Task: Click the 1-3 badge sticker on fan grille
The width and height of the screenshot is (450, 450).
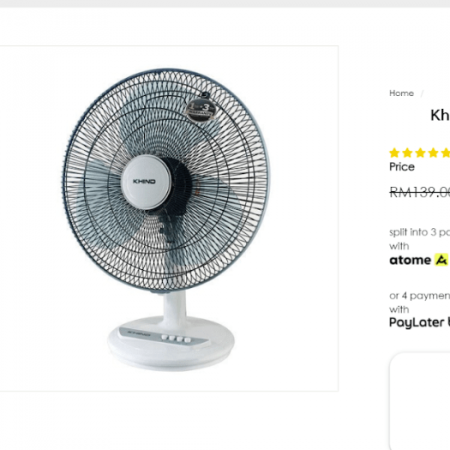Action: click(x=199, y=111)
